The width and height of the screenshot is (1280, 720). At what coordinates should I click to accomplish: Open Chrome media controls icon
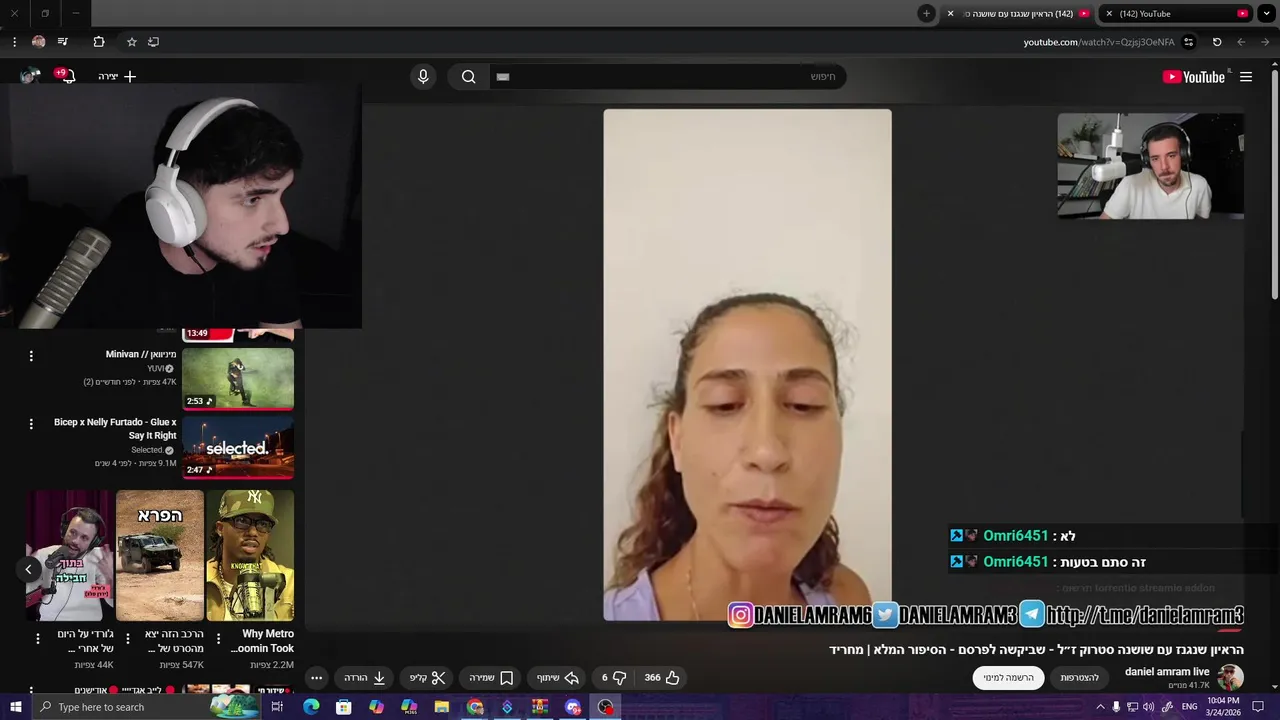(x=62, y=42)
